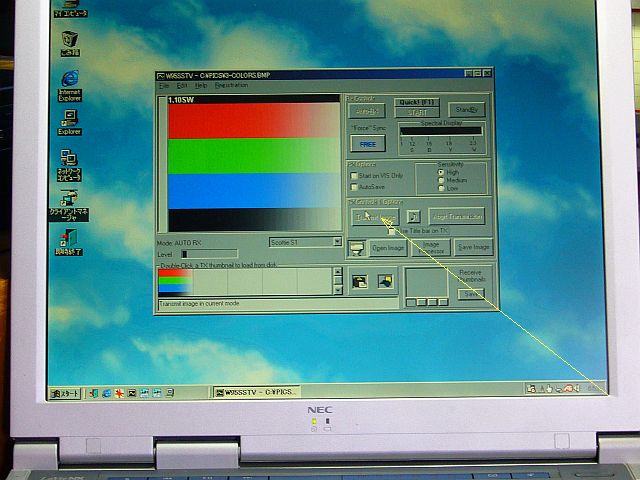640x480 pixels.
Task: Enable Start on VIS Only checkbox
Action: point(353,176)
